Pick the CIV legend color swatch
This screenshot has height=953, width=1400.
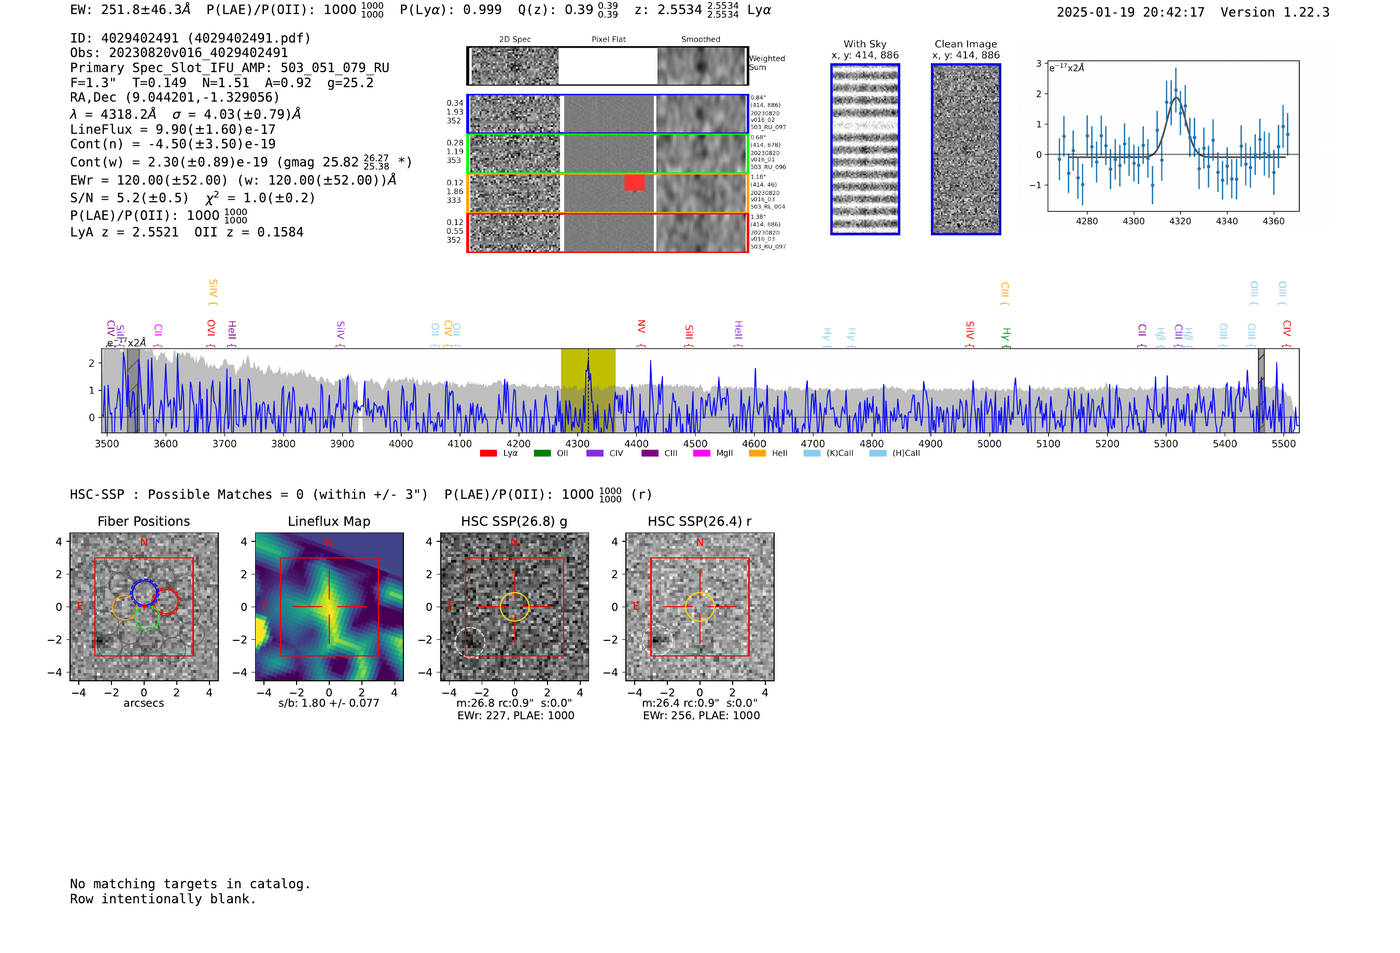595,454
